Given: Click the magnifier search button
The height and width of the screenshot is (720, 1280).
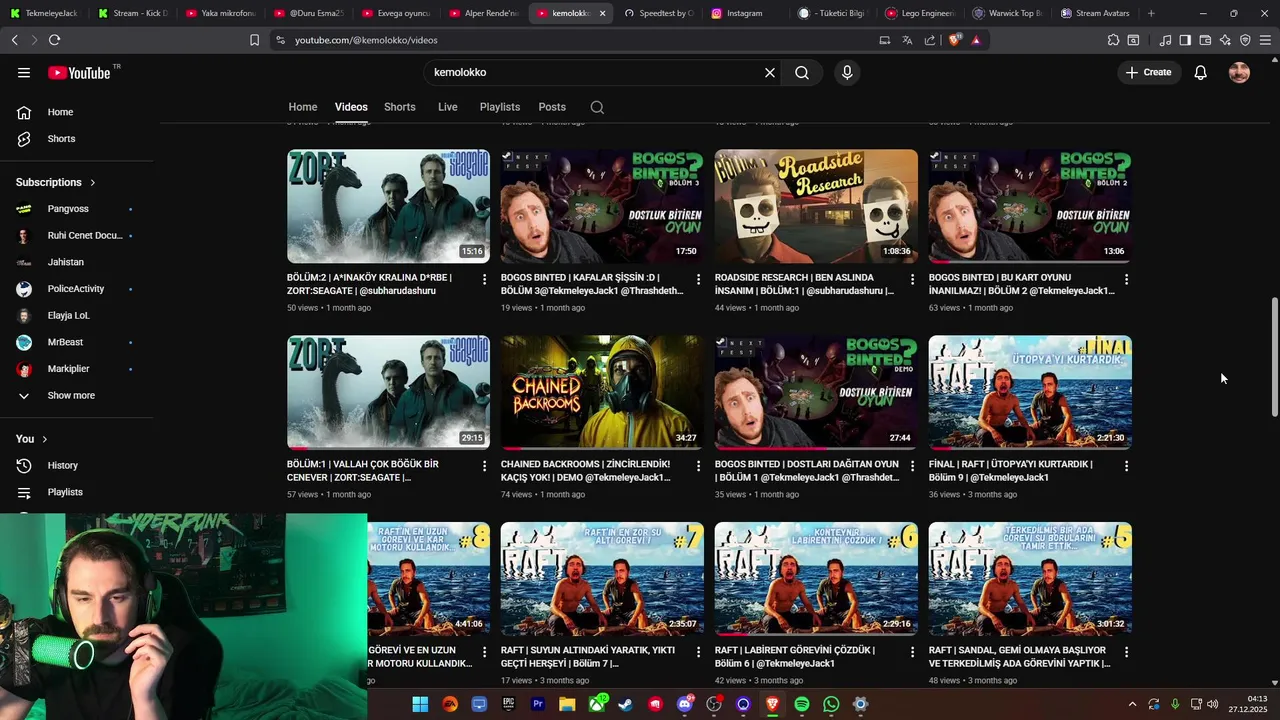Looking at the screenshot, I should pyautogui.click(x=802, y=72).
